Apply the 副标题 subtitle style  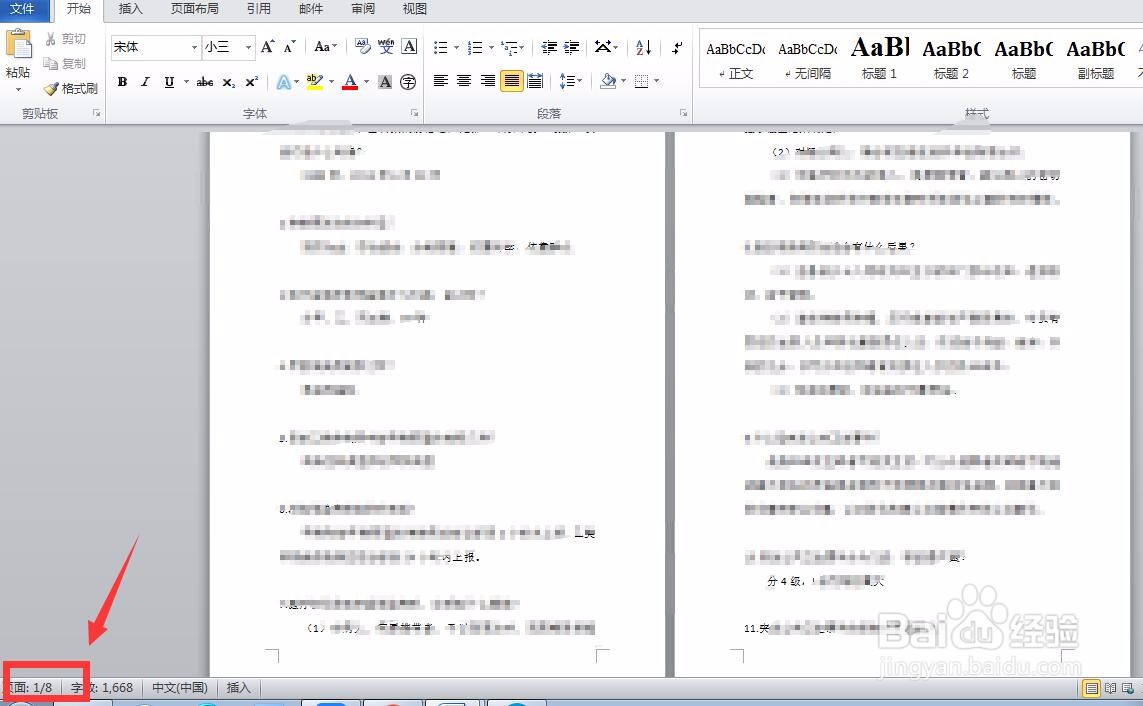pyautogui.click(x=1096, y=60)
